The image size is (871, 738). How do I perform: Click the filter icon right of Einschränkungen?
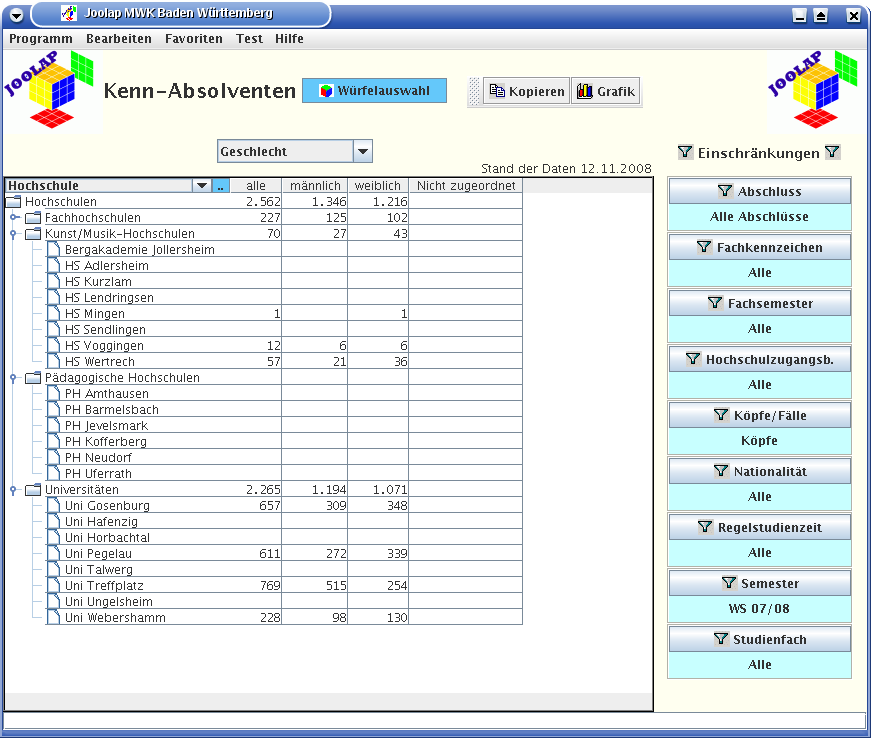click(x=832, y=153)
